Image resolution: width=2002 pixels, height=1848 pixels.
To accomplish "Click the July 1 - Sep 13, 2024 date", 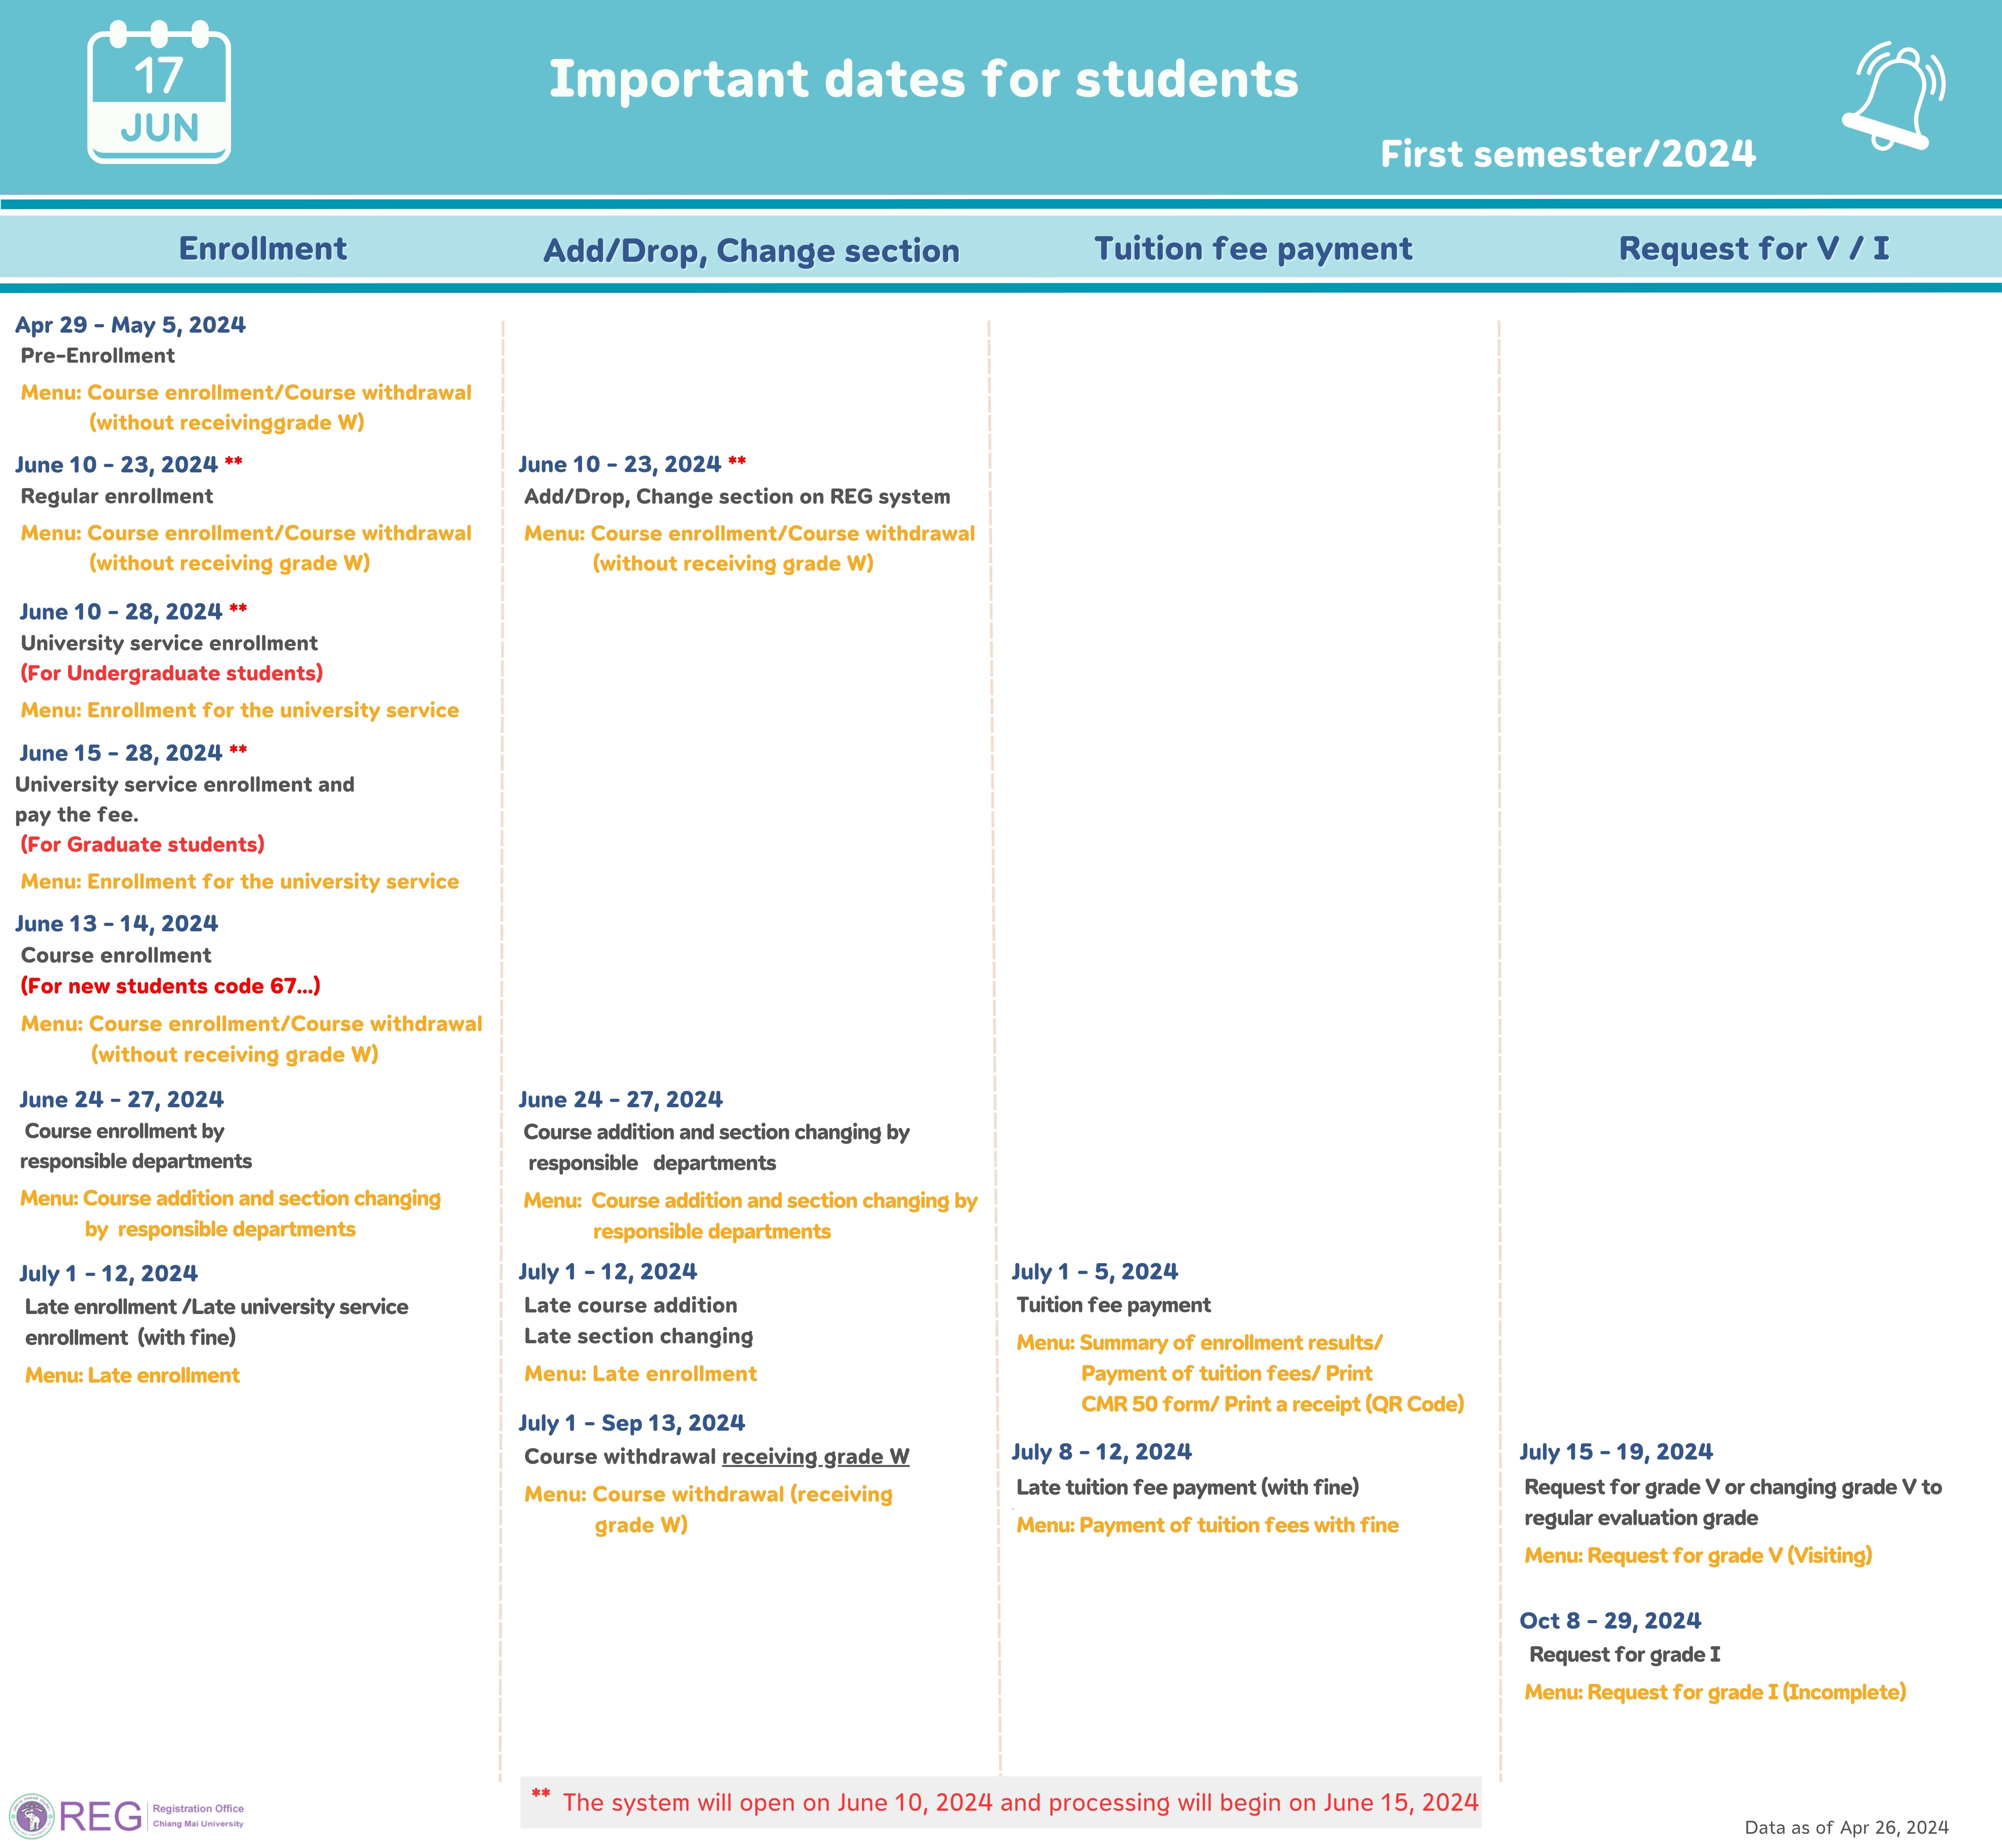I will point(632,1423).
